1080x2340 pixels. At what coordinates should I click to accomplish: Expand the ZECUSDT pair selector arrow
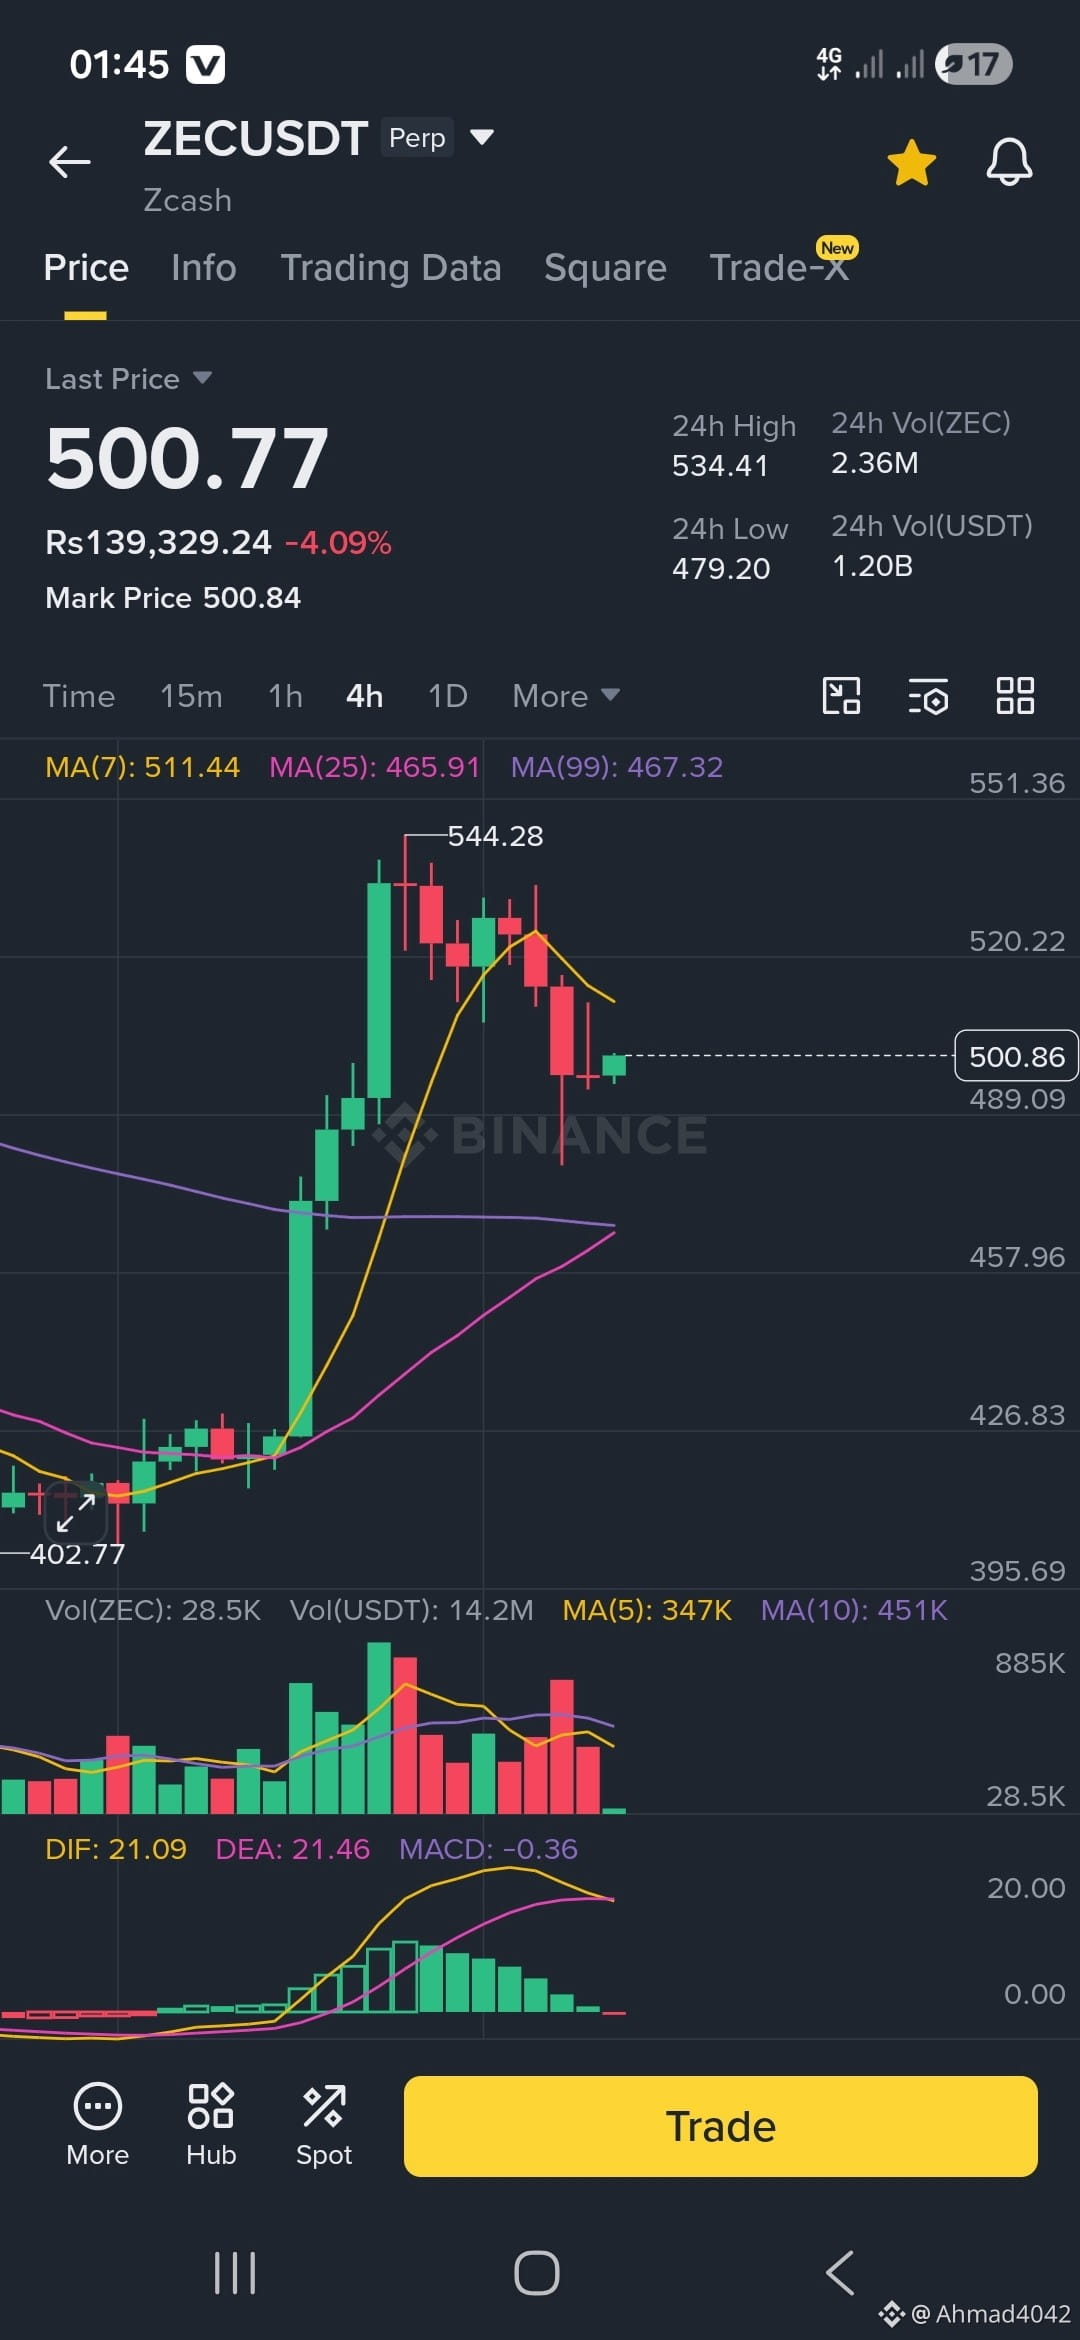coord(482,137)
